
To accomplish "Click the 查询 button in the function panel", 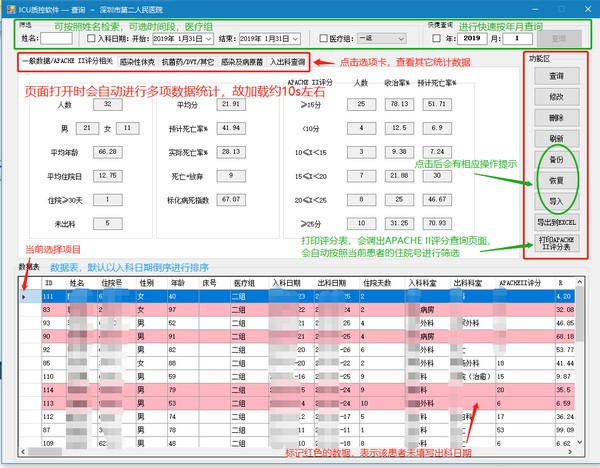I will [555, 76].
